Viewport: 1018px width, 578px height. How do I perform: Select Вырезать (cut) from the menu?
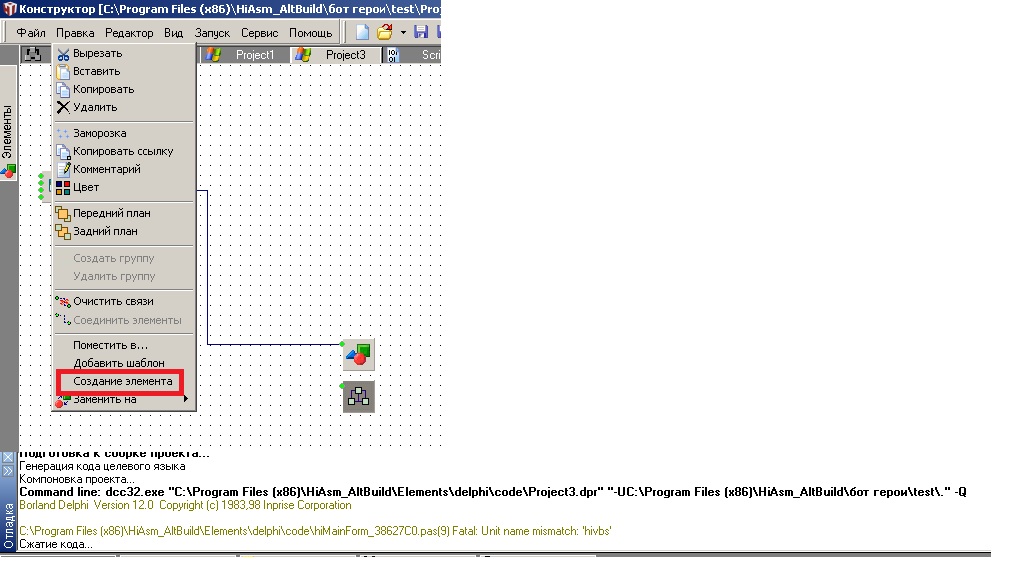(x=97, y=53)
